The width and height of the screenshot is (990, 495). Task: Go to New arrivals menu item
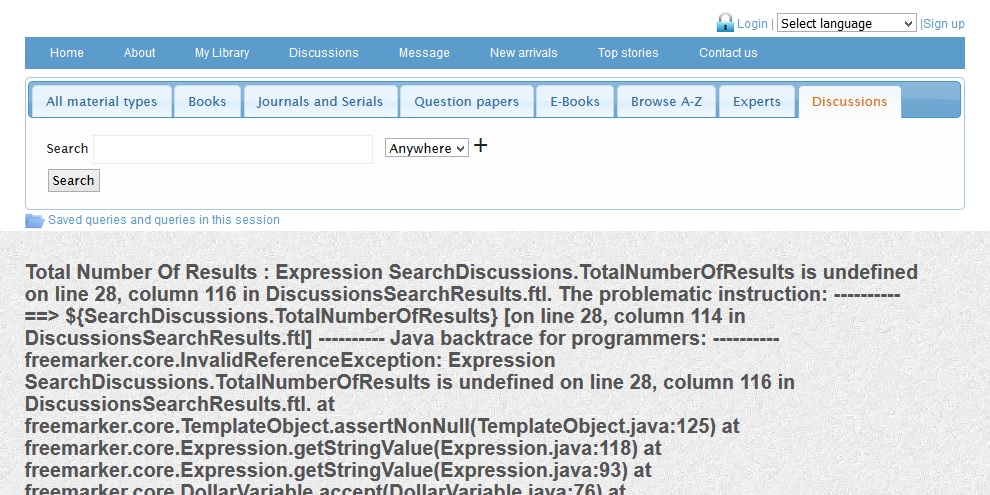523,53
